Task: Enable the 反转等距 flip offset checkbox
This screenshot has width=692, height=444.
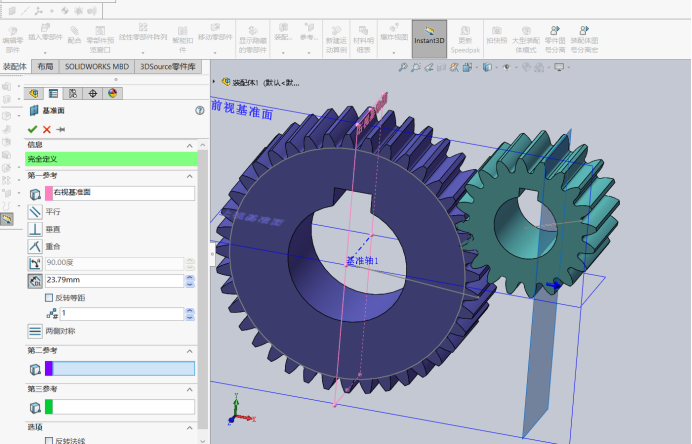Action: click(49, 298)
